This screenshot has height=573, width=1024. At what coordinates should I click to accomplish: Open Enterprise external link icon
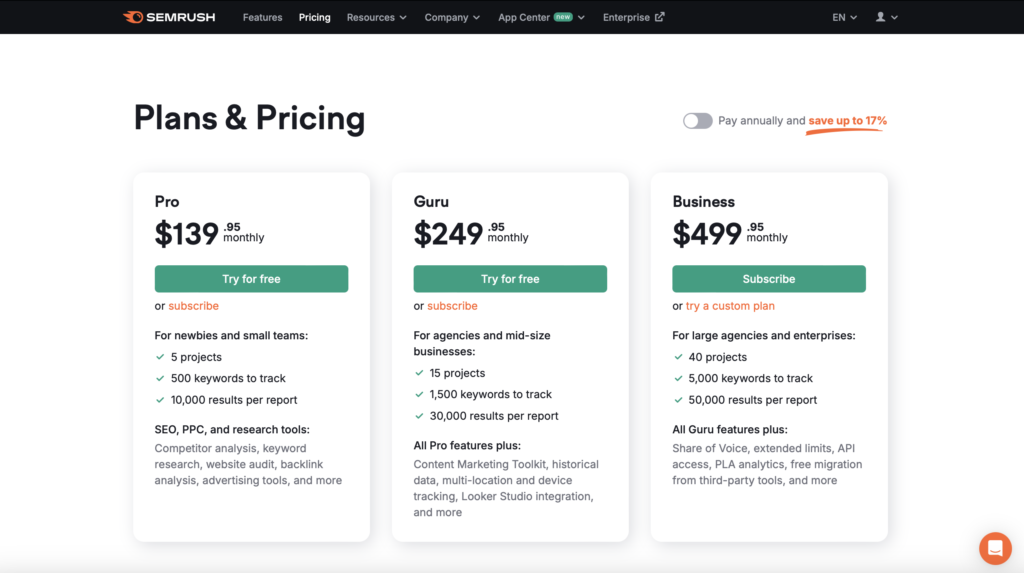point(660,17)
